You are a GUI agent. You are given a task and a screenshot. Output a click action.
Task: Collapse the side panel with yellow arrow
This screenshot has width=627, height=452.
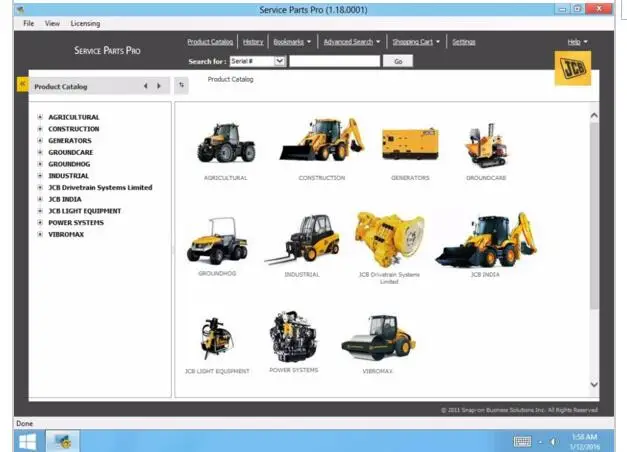coord(22,84)
